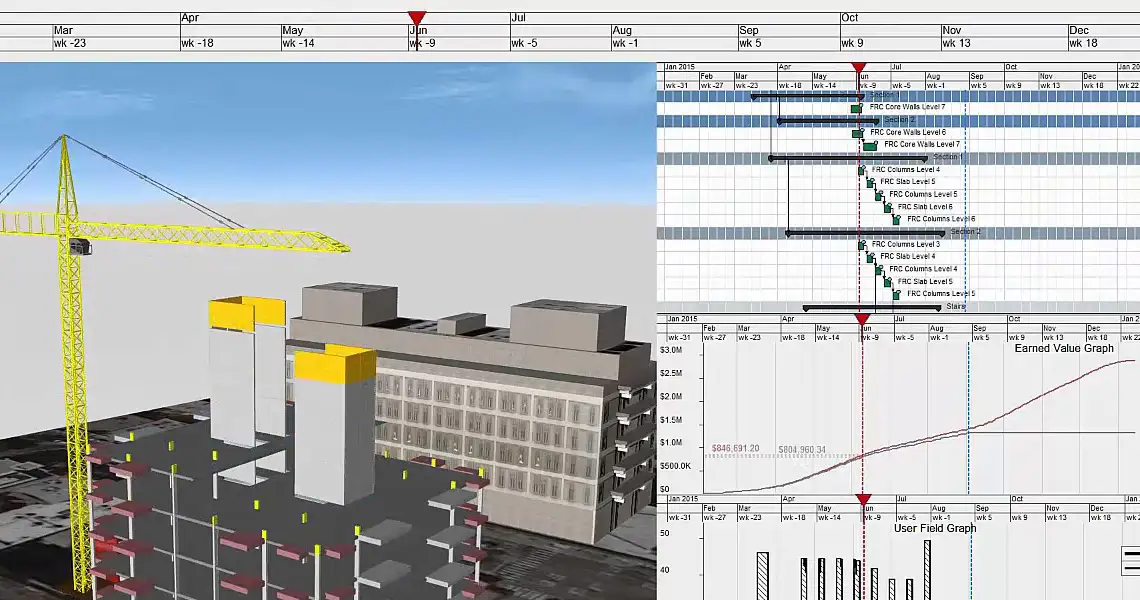This screenshot has width=1140, height=600.
Task: Click the red focus marker on top timeline
Action: 417,18
